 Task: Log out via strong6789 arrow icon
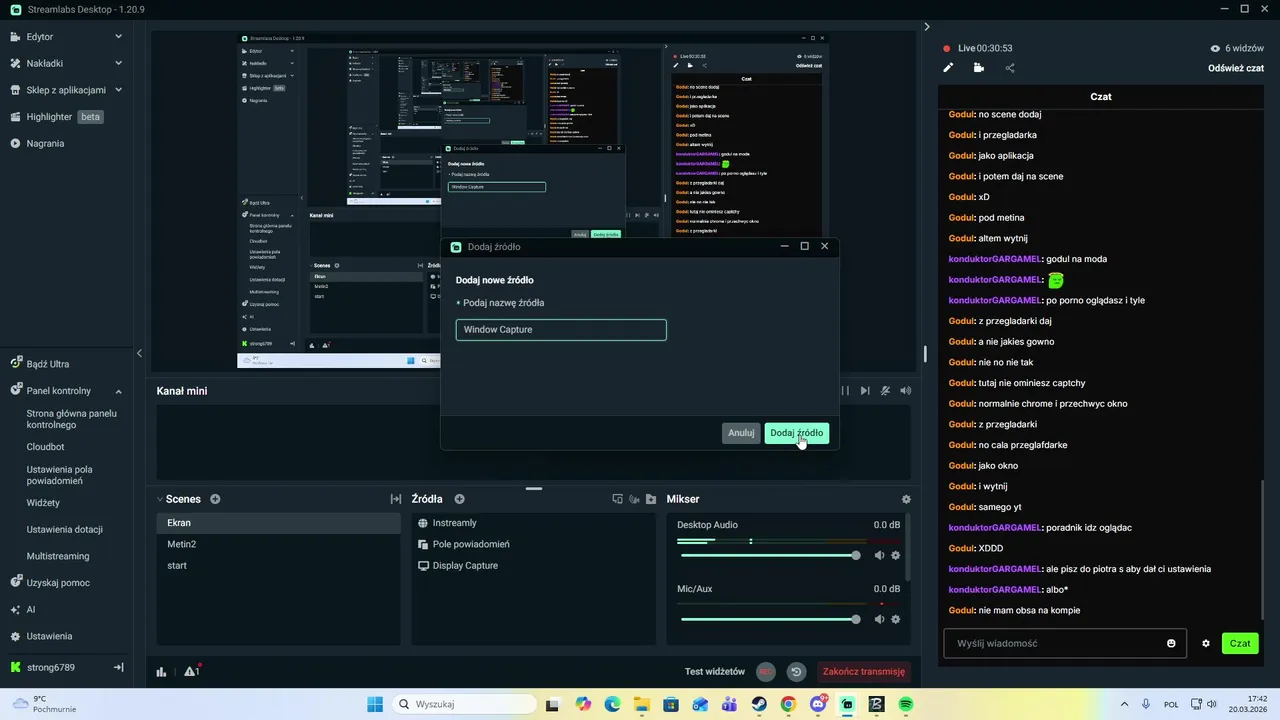[x=118, y=667]
